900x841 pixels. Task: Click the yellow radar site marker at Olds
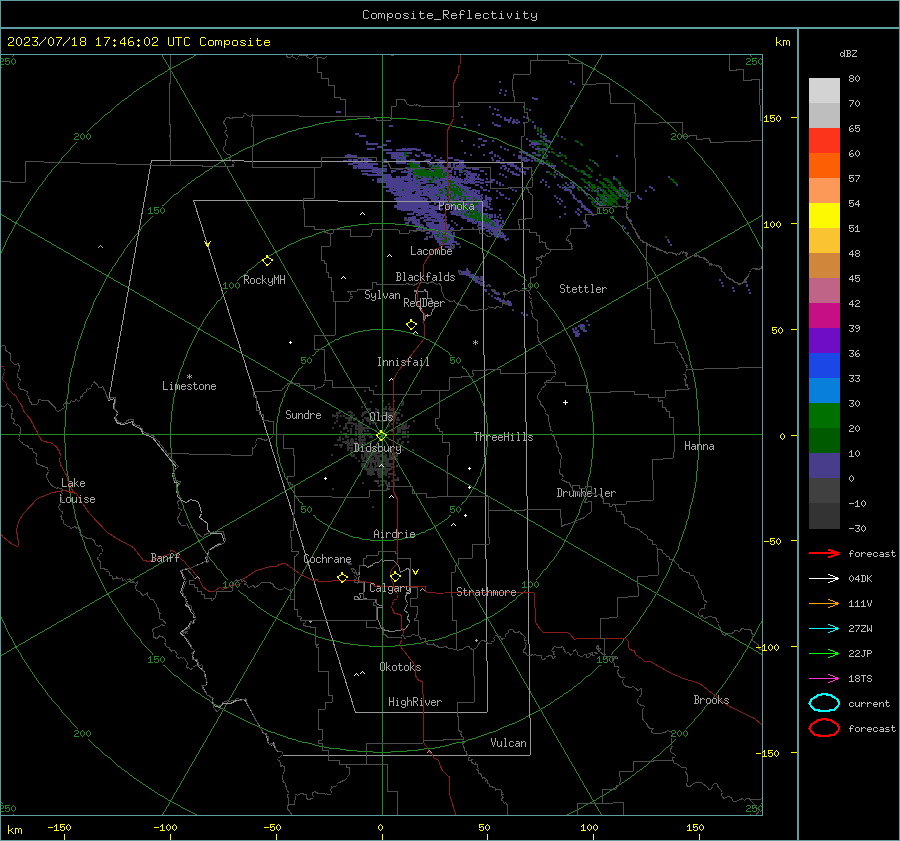pos(381,436)
